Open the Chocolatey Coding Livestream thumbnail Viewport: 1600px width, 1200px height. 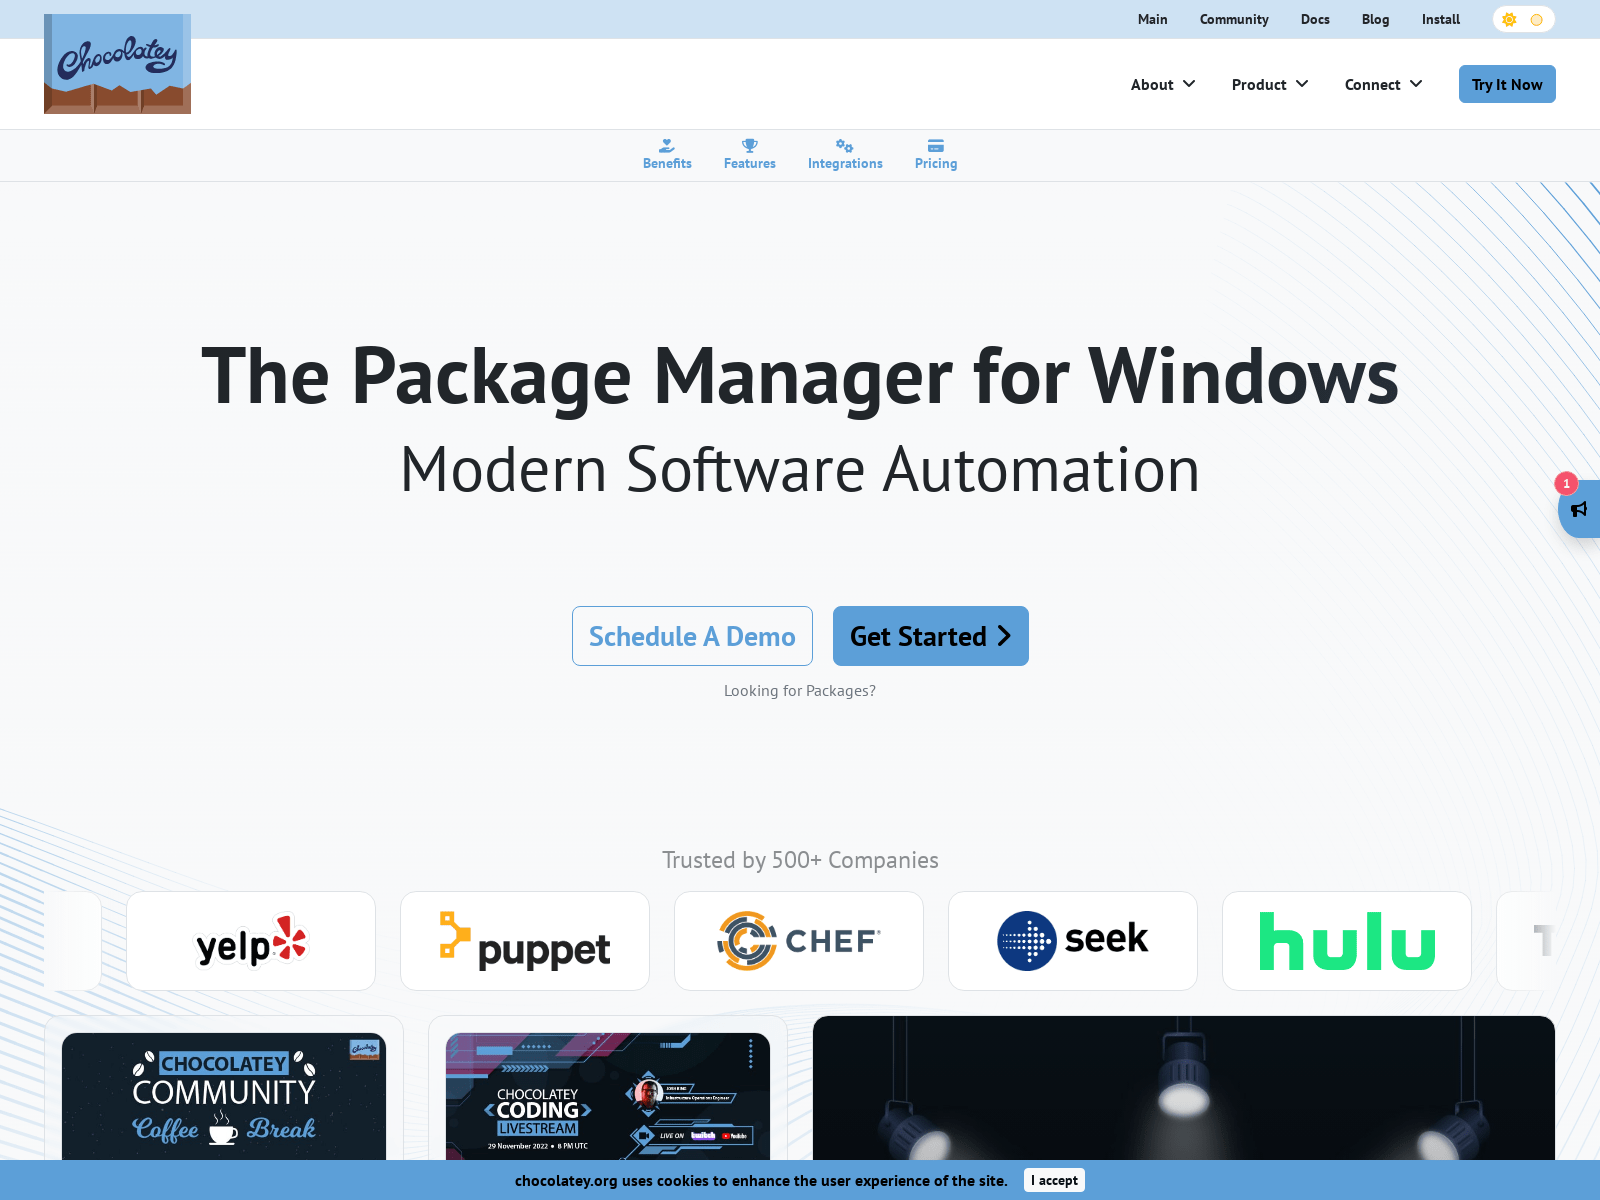coord(608,1097)
